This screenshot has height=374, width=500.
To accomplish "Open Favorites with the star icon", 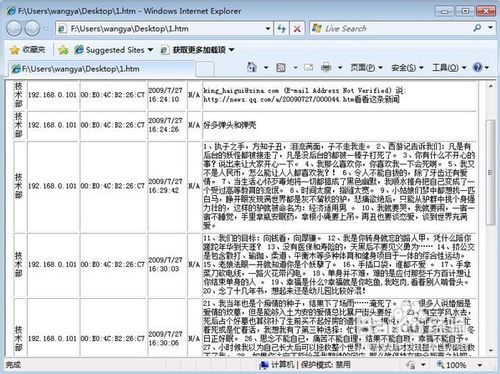I will coord(27,50).
